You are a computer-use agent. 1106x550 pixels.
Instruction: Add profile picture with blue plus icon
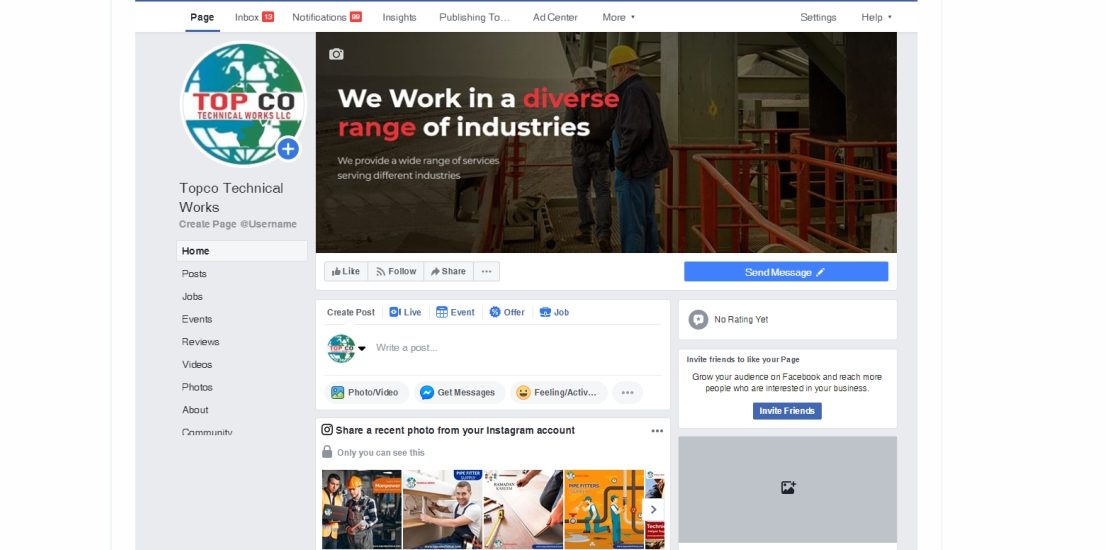click(x=288, y=149)
